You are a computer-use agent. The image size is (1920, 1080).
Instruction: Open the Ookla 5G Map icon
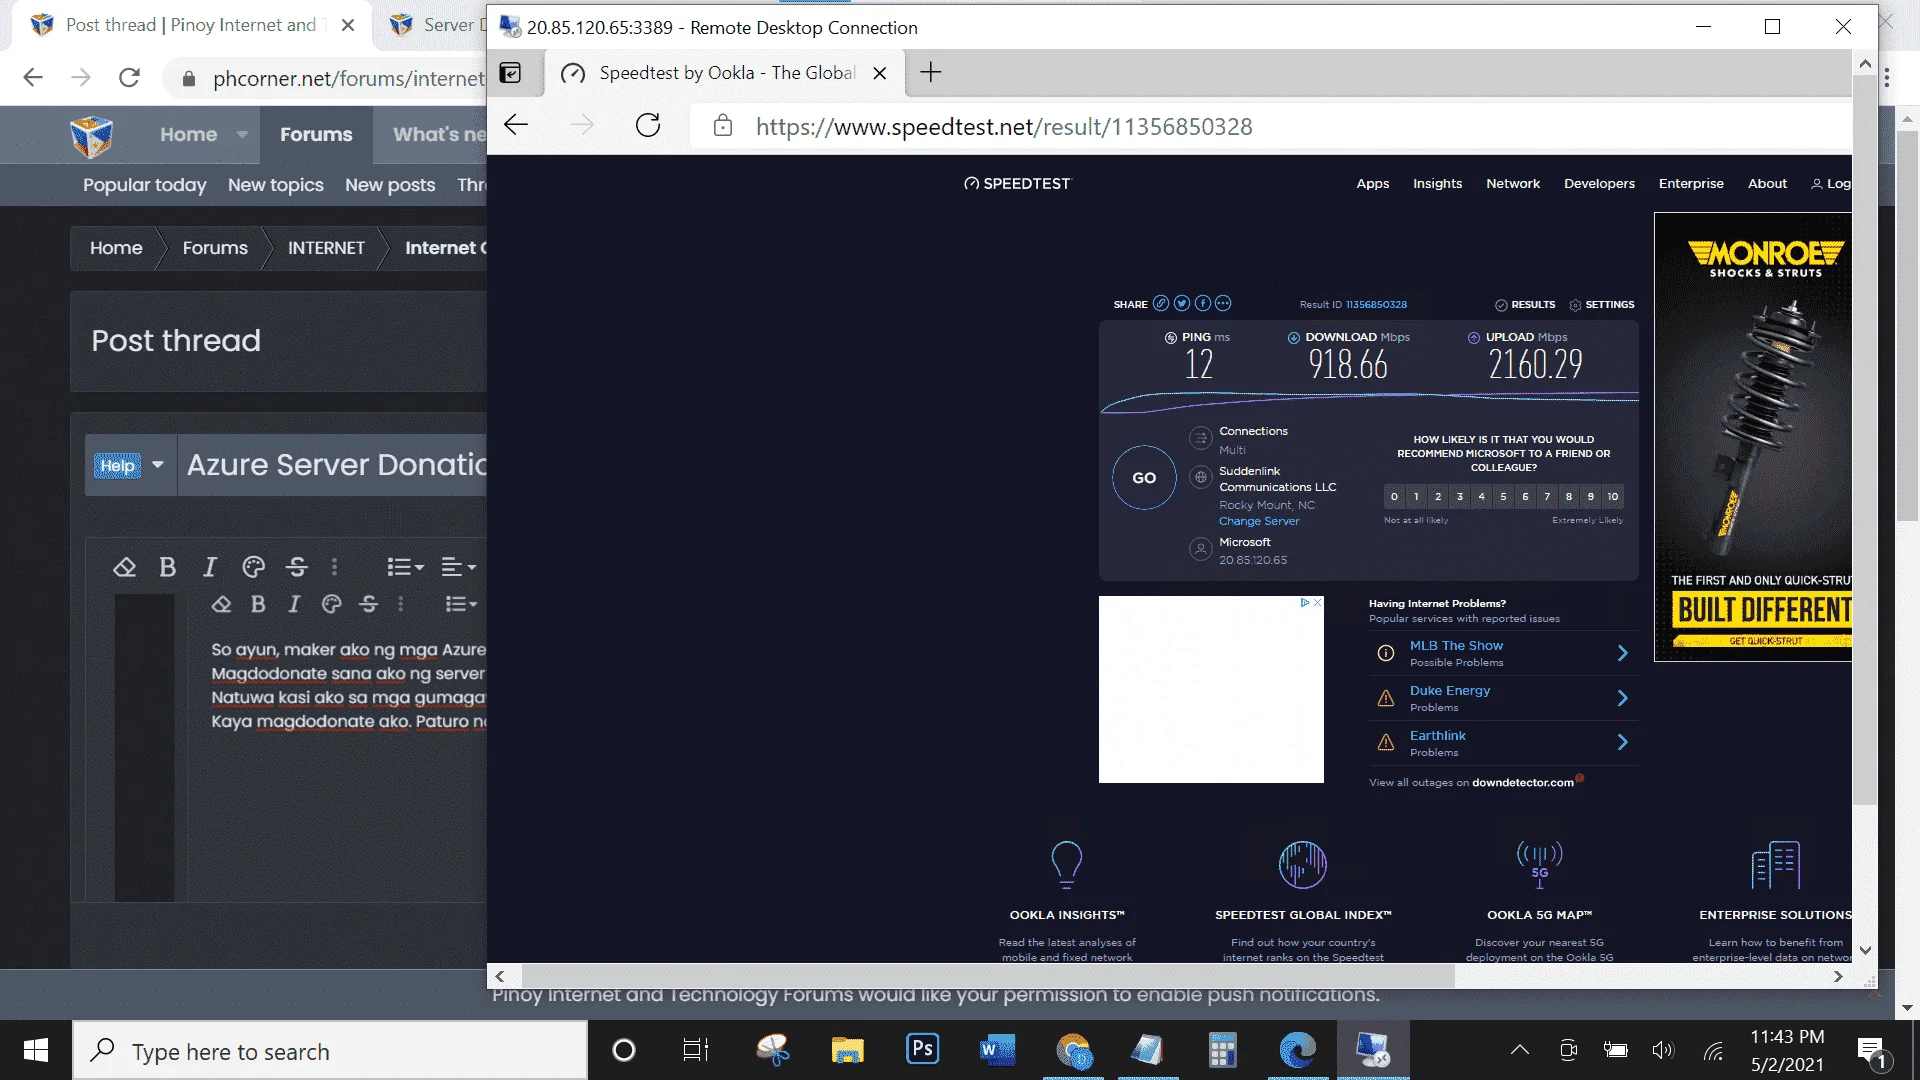click(1539, 865)
